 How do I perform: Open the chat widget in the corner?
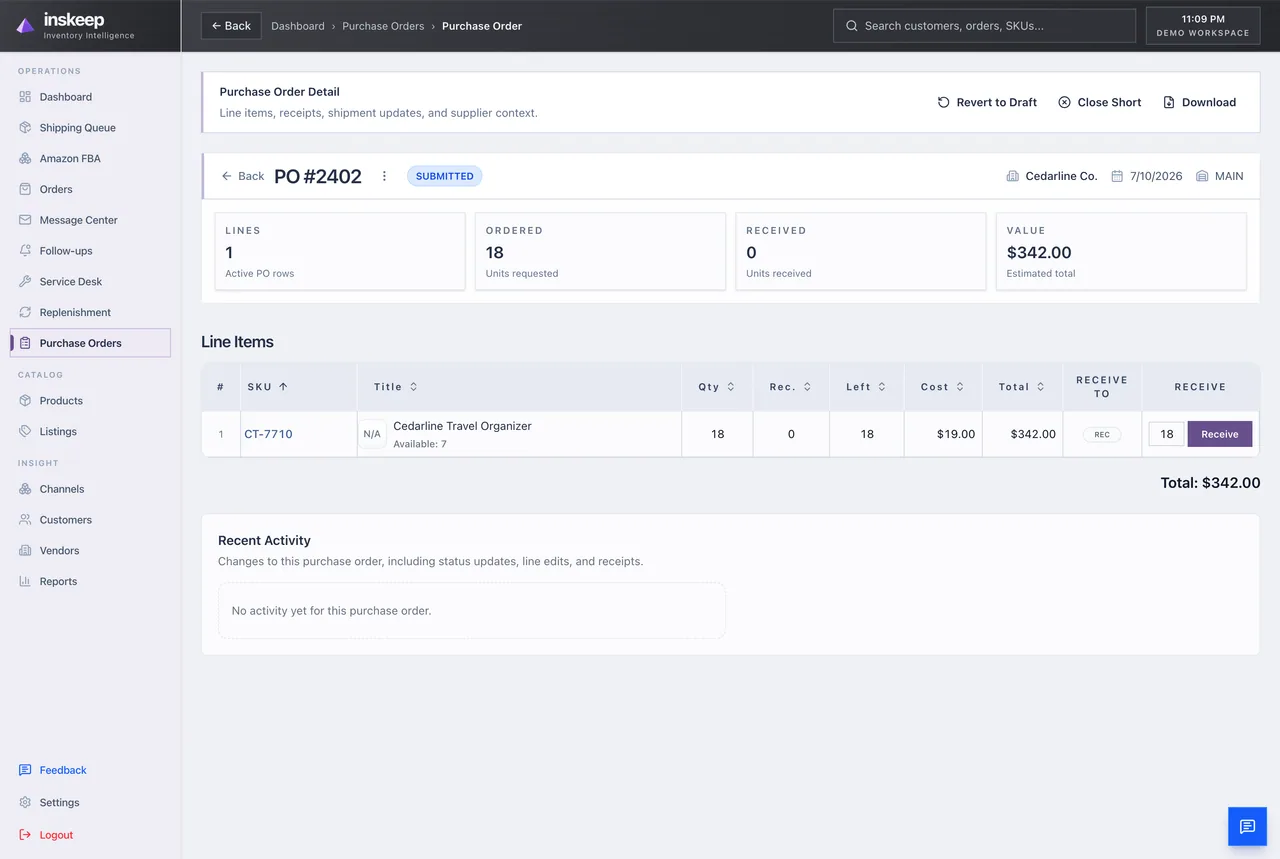click(x=1247, y=826)
